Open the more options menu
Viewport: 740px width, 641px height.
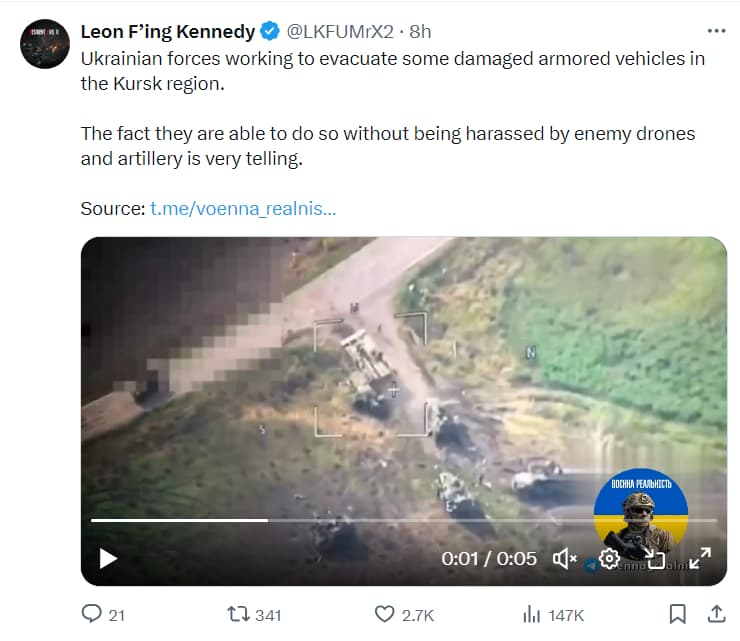716,31
